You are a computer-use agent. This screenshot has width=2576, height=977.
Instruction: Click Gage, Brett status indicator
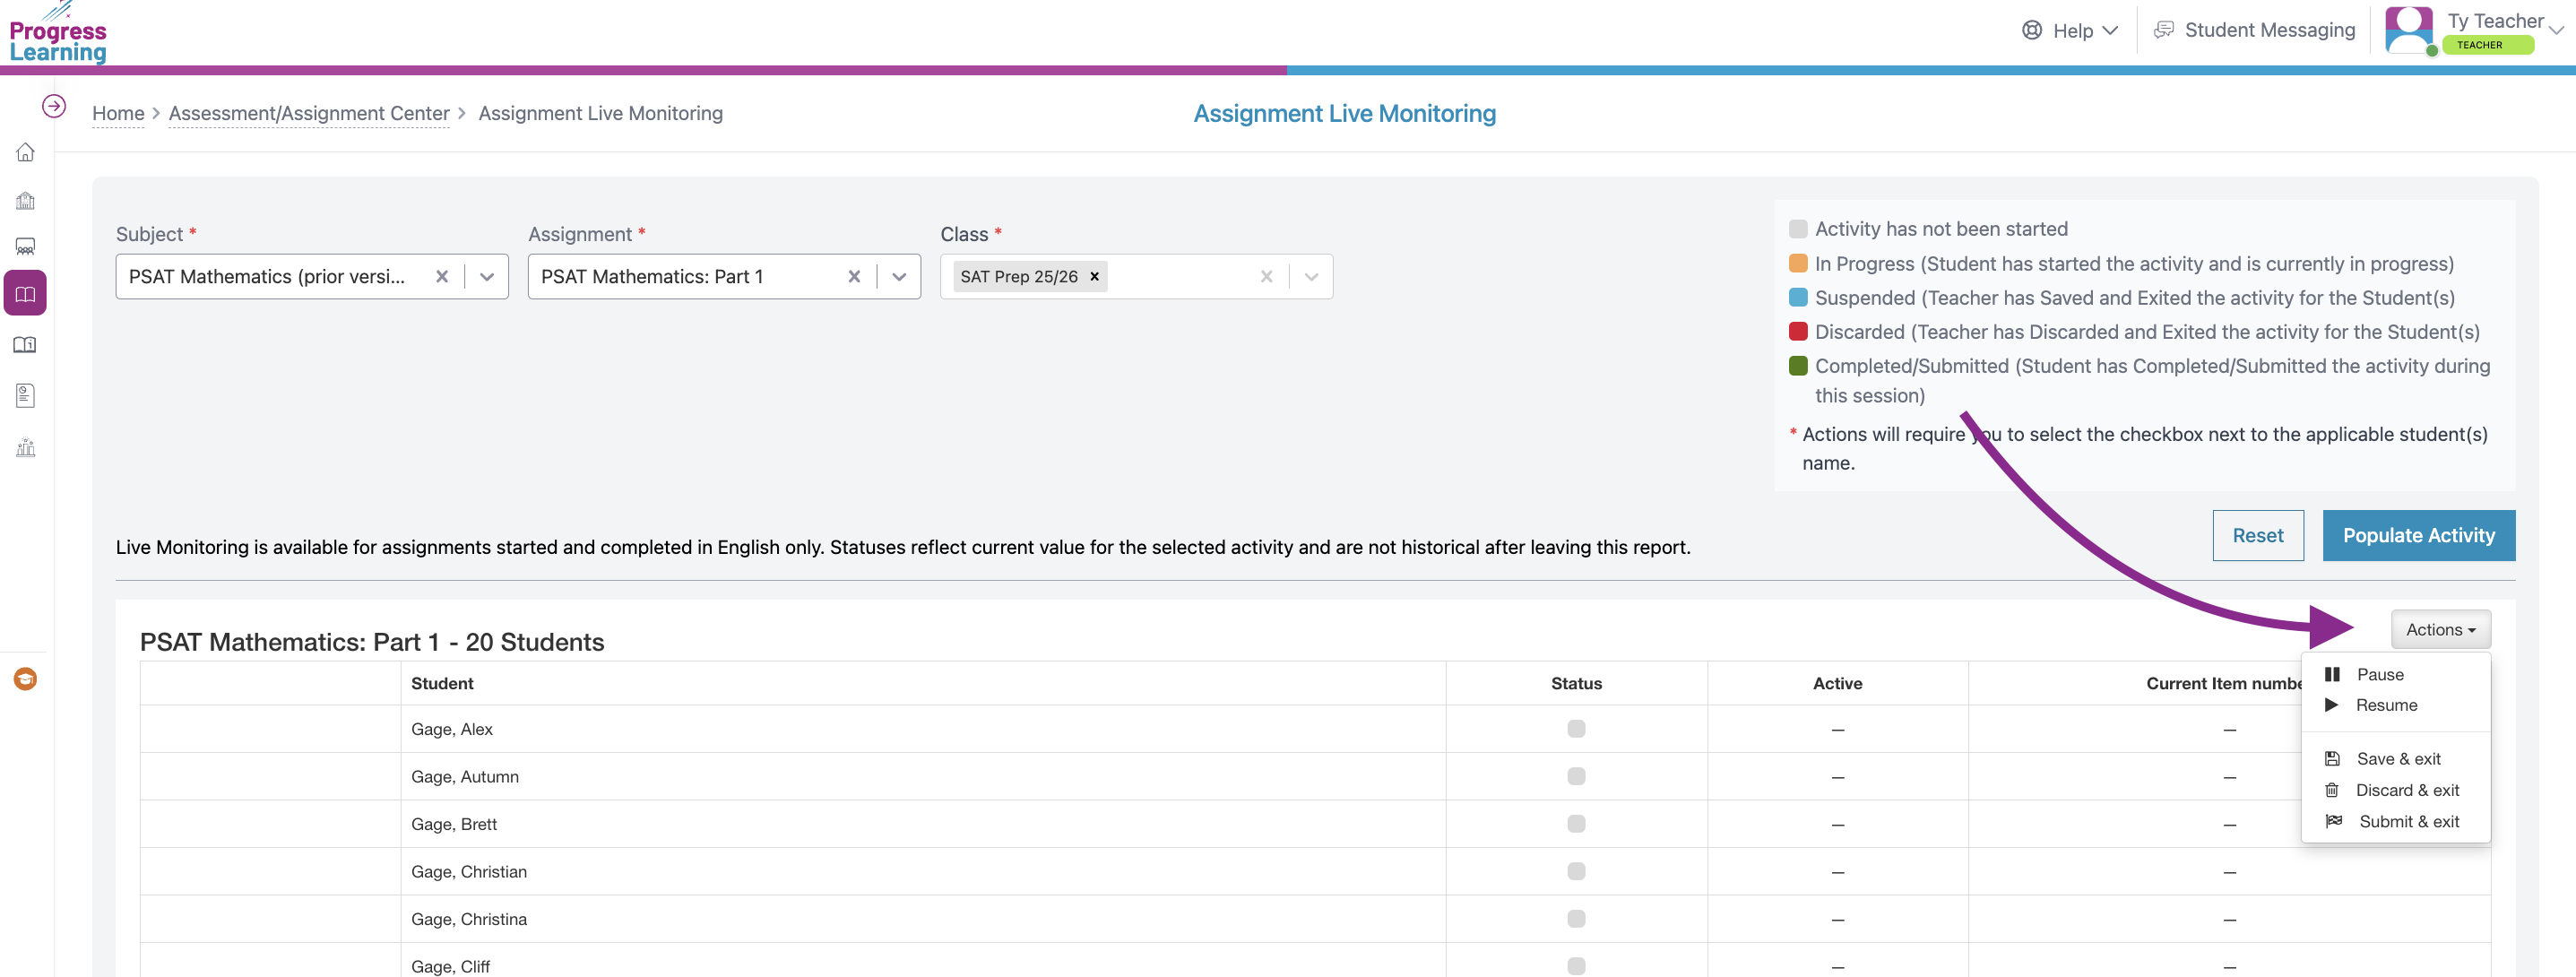[x=1576, y=823]
